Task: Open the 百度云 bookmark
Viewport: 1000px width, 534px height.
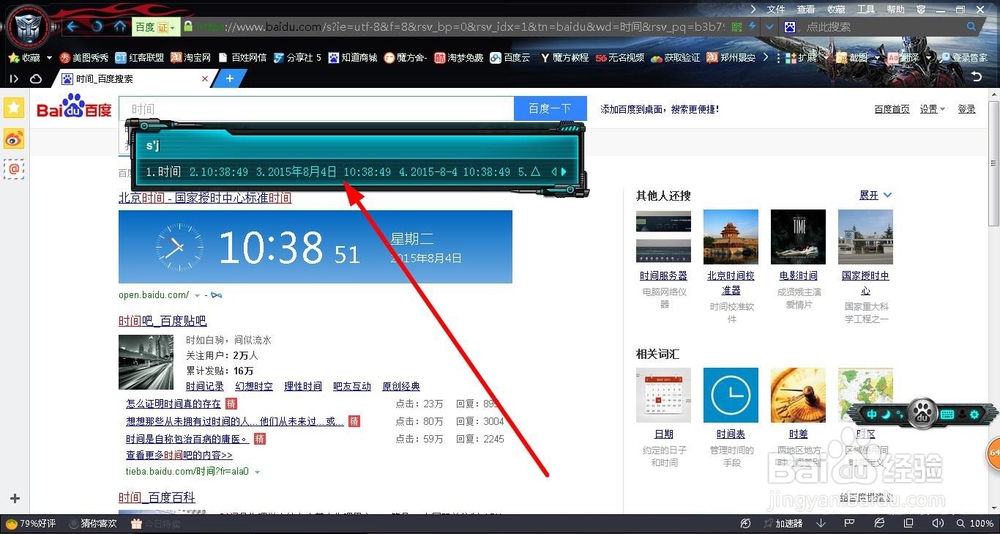Action: pyautogui.click(x=510, y=57)
